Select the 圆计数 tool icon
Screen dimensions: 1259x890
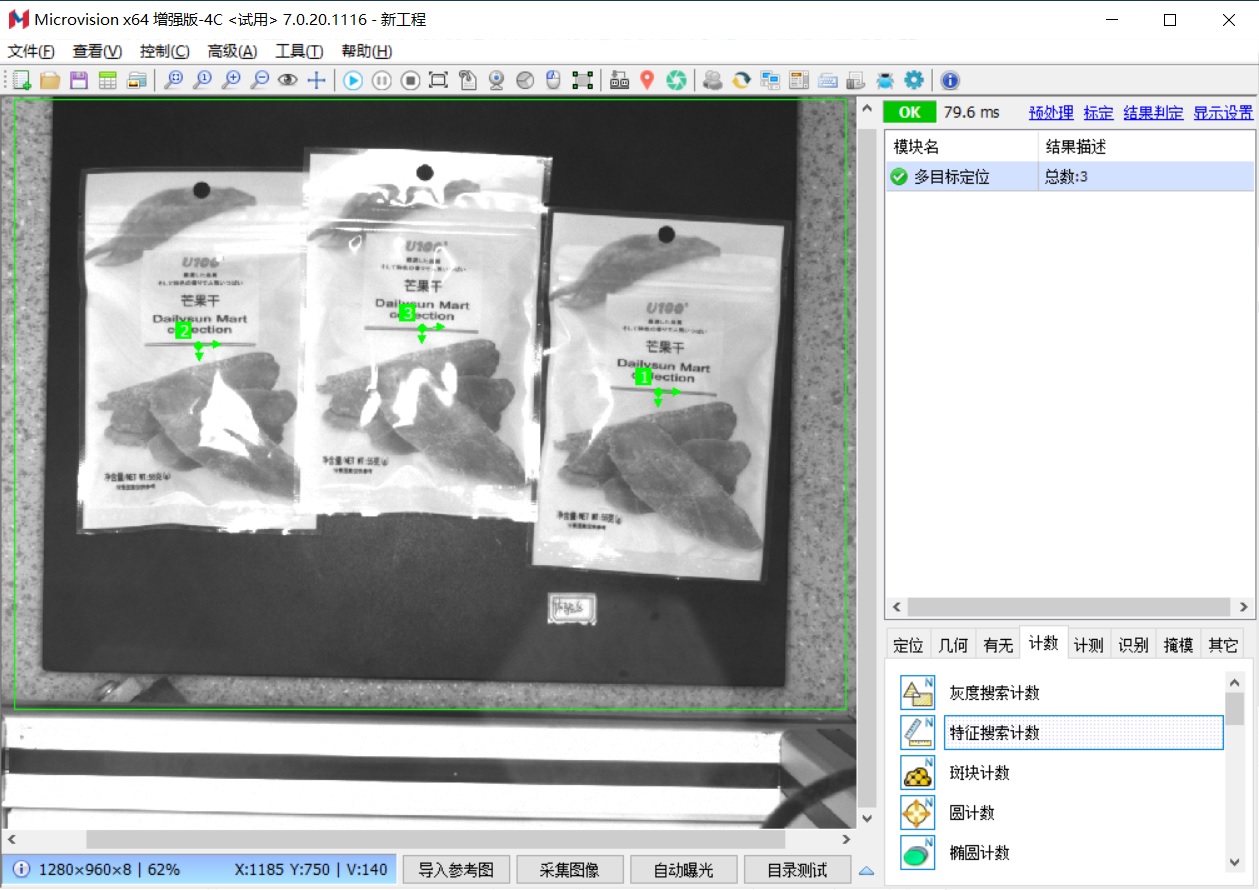pos(918,812)
